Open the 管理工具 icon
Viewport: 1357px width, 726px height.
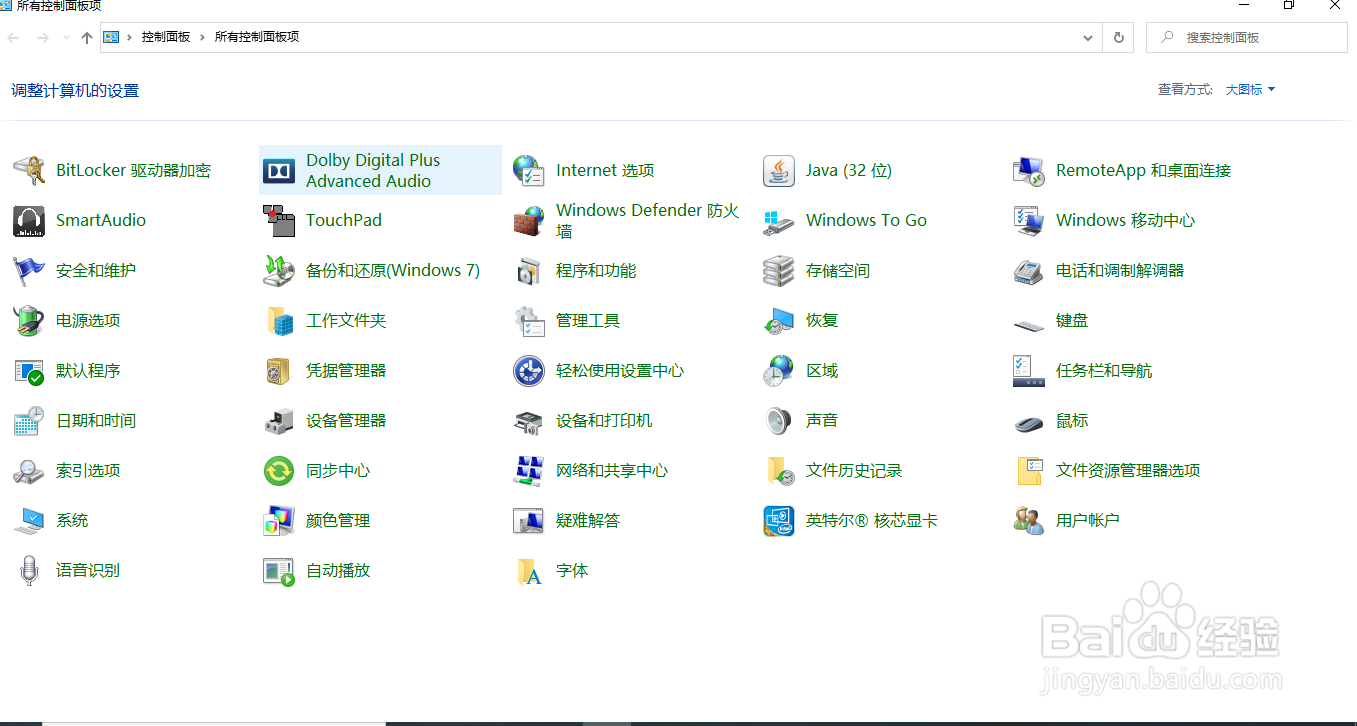pos(529,321)
